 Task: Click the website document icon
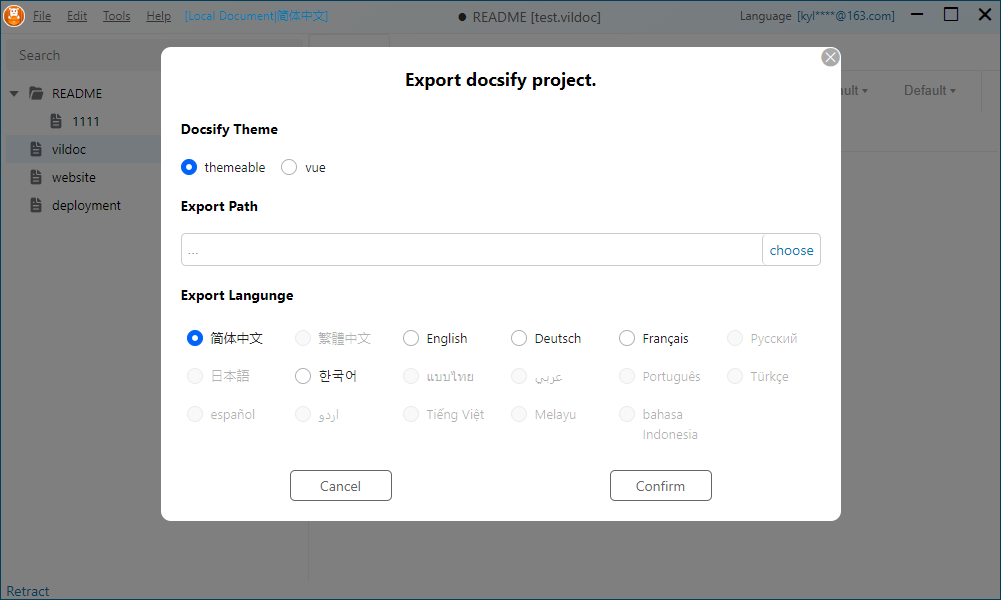pyautogui.click(x=37, y=177)
